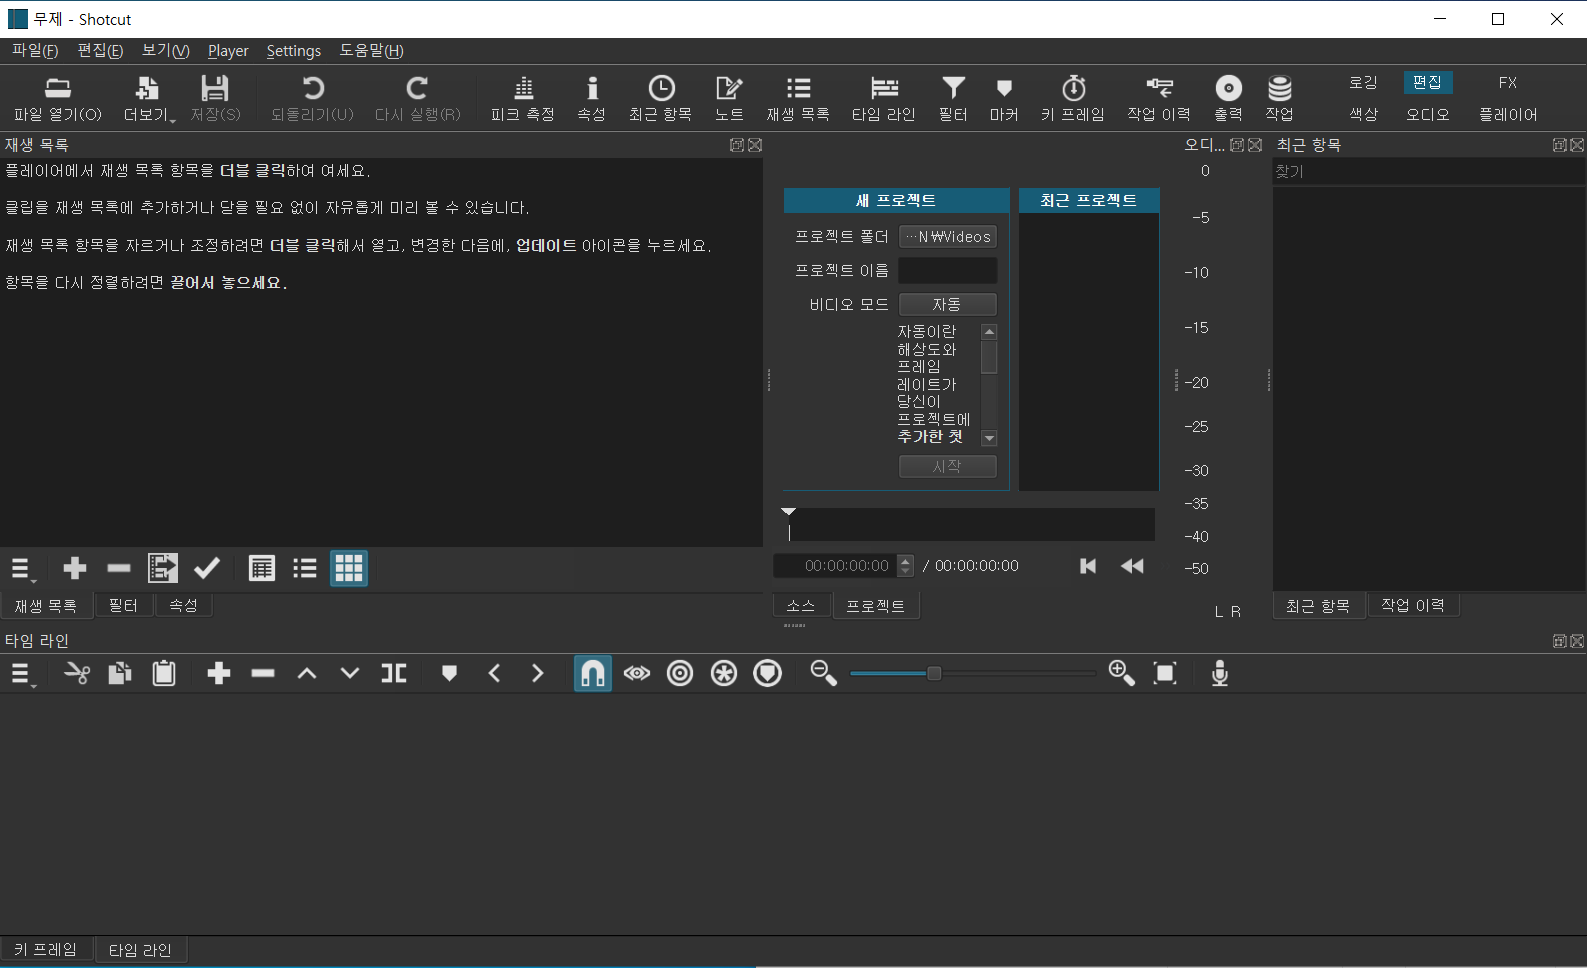Switch to 로깅 layout
The image size is (1587, 968).
1363,82
